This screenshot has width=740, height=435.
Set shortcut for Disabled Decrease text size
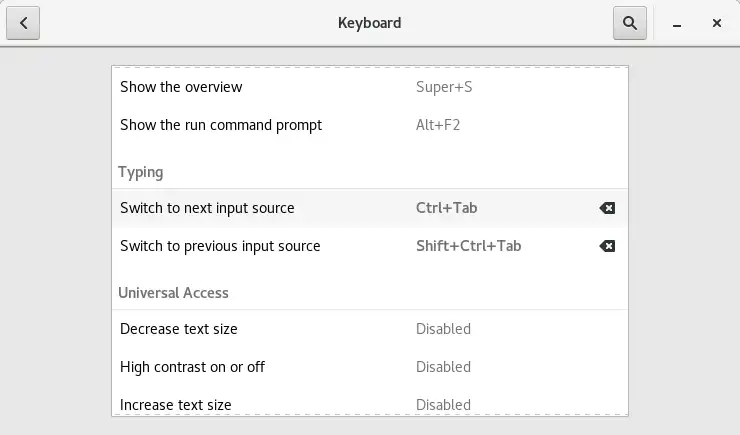(443, 329)
